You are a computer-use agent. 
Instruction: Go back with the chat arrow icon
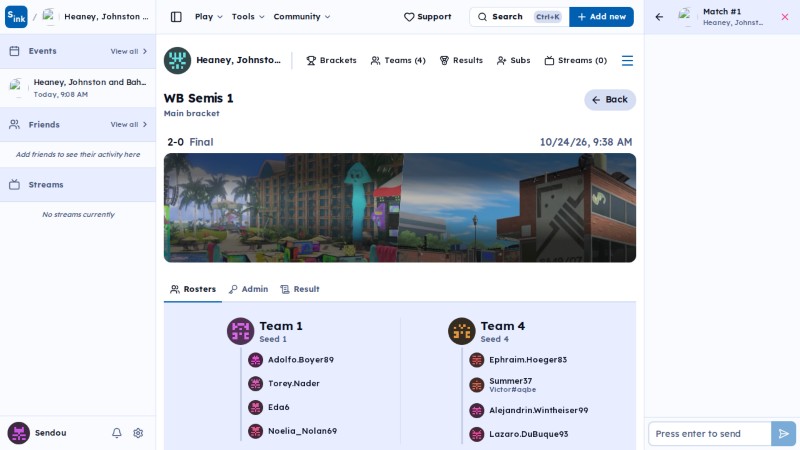(659, 17)
